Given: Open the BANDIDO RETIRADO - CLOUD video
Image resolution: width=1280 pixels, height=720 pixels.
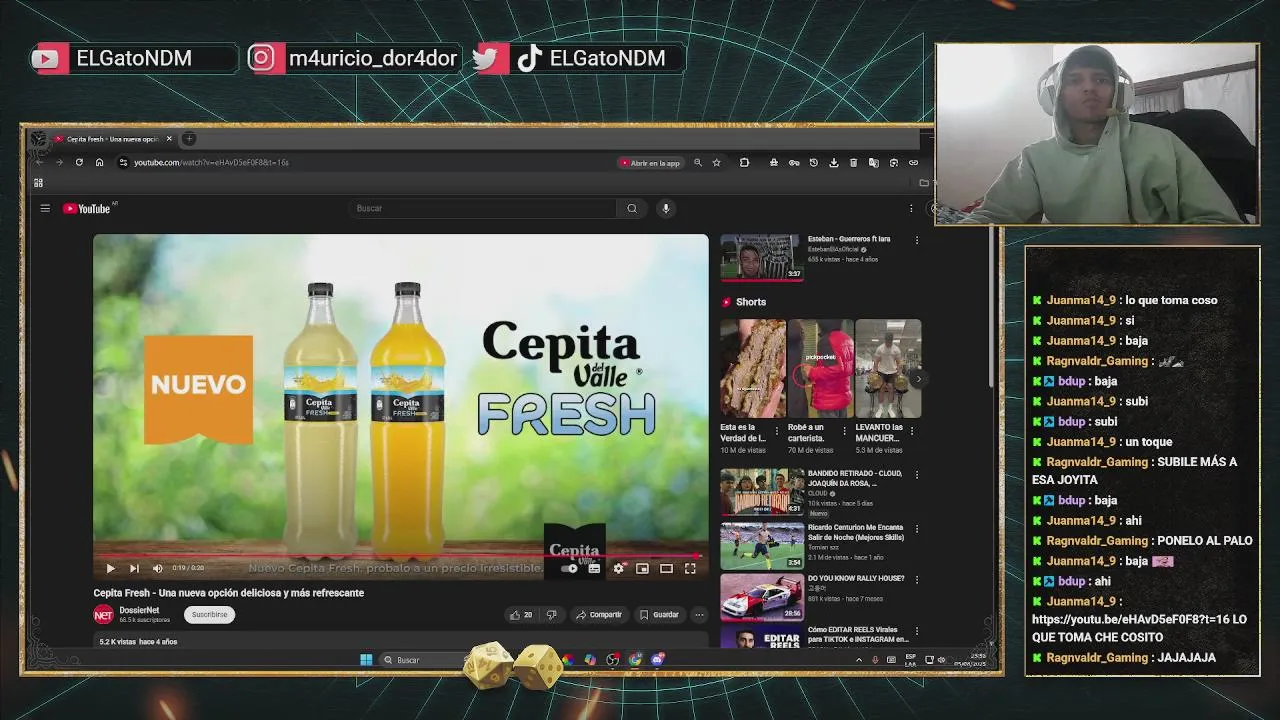Looking at the screenshot, I should tap(762, 491).
